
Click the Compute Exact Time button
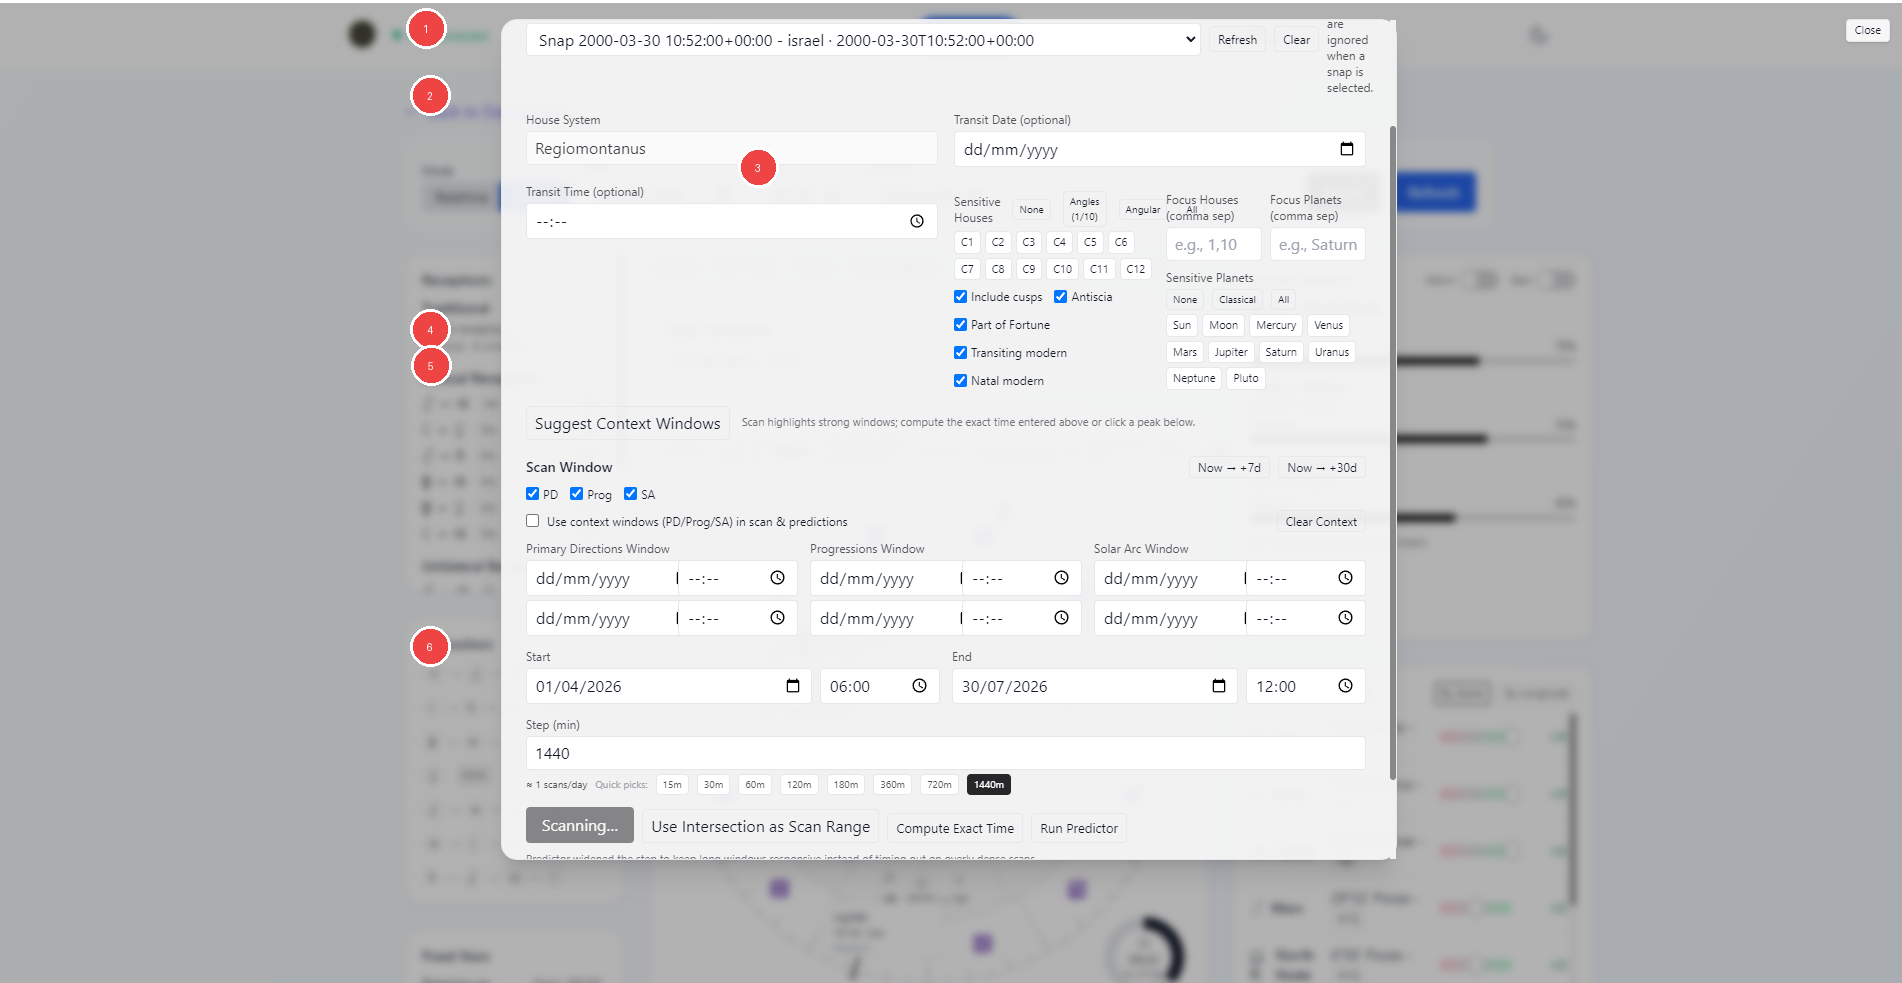(954, 828)
